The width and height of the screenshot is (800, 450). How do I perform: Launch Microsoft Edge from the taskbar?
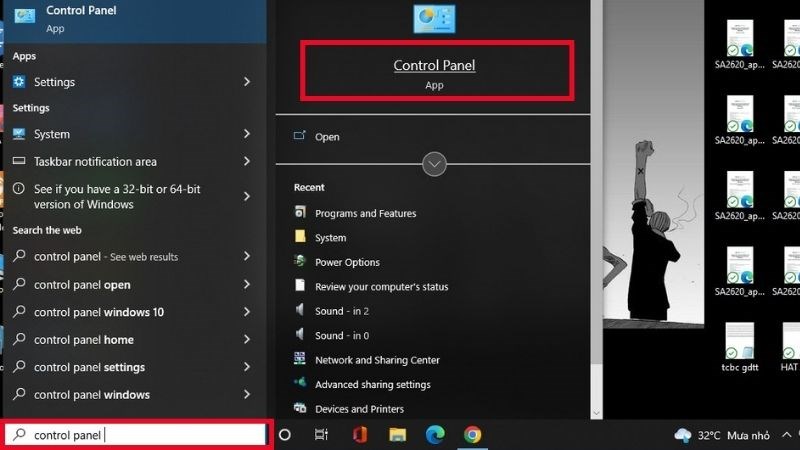435,435
